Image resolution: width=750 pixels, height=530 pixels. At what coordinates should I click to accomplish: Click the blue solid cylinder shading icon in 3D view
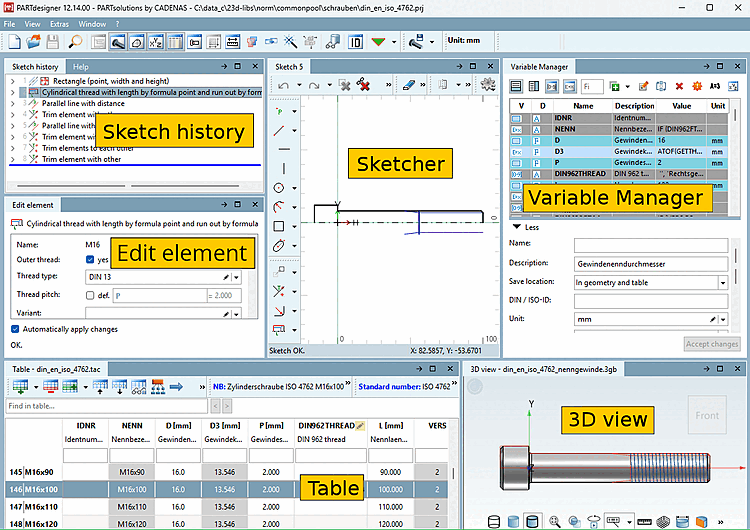point(513,521)
